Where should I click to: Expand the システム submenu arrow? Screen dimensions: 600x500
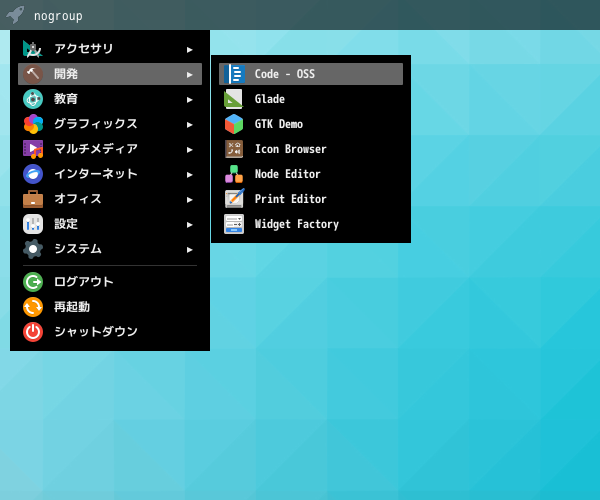[189, 250]
